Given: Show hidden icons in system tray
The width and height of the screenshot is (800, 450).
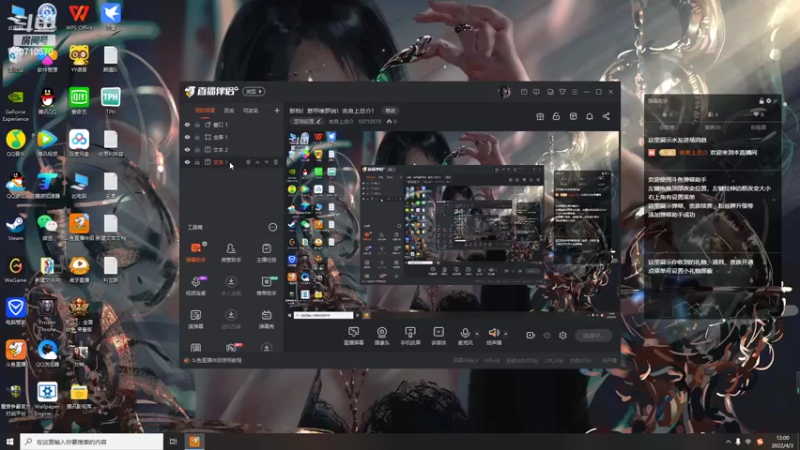Looking at the screenshot, I should [x=728, y=442].
